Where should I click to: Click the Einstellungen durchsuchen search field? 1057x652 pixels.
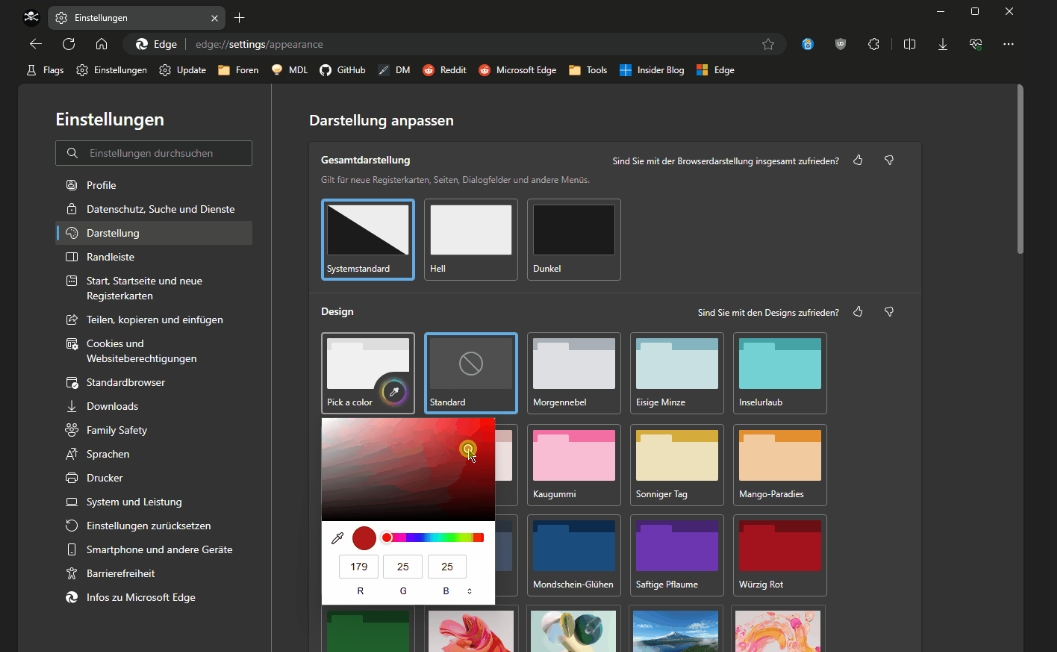click(154, 153)
